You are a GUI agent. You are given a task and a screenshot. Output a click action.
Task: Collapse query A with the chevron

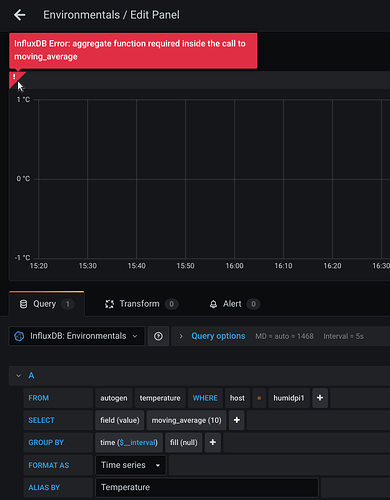click(x=19, y=376)
